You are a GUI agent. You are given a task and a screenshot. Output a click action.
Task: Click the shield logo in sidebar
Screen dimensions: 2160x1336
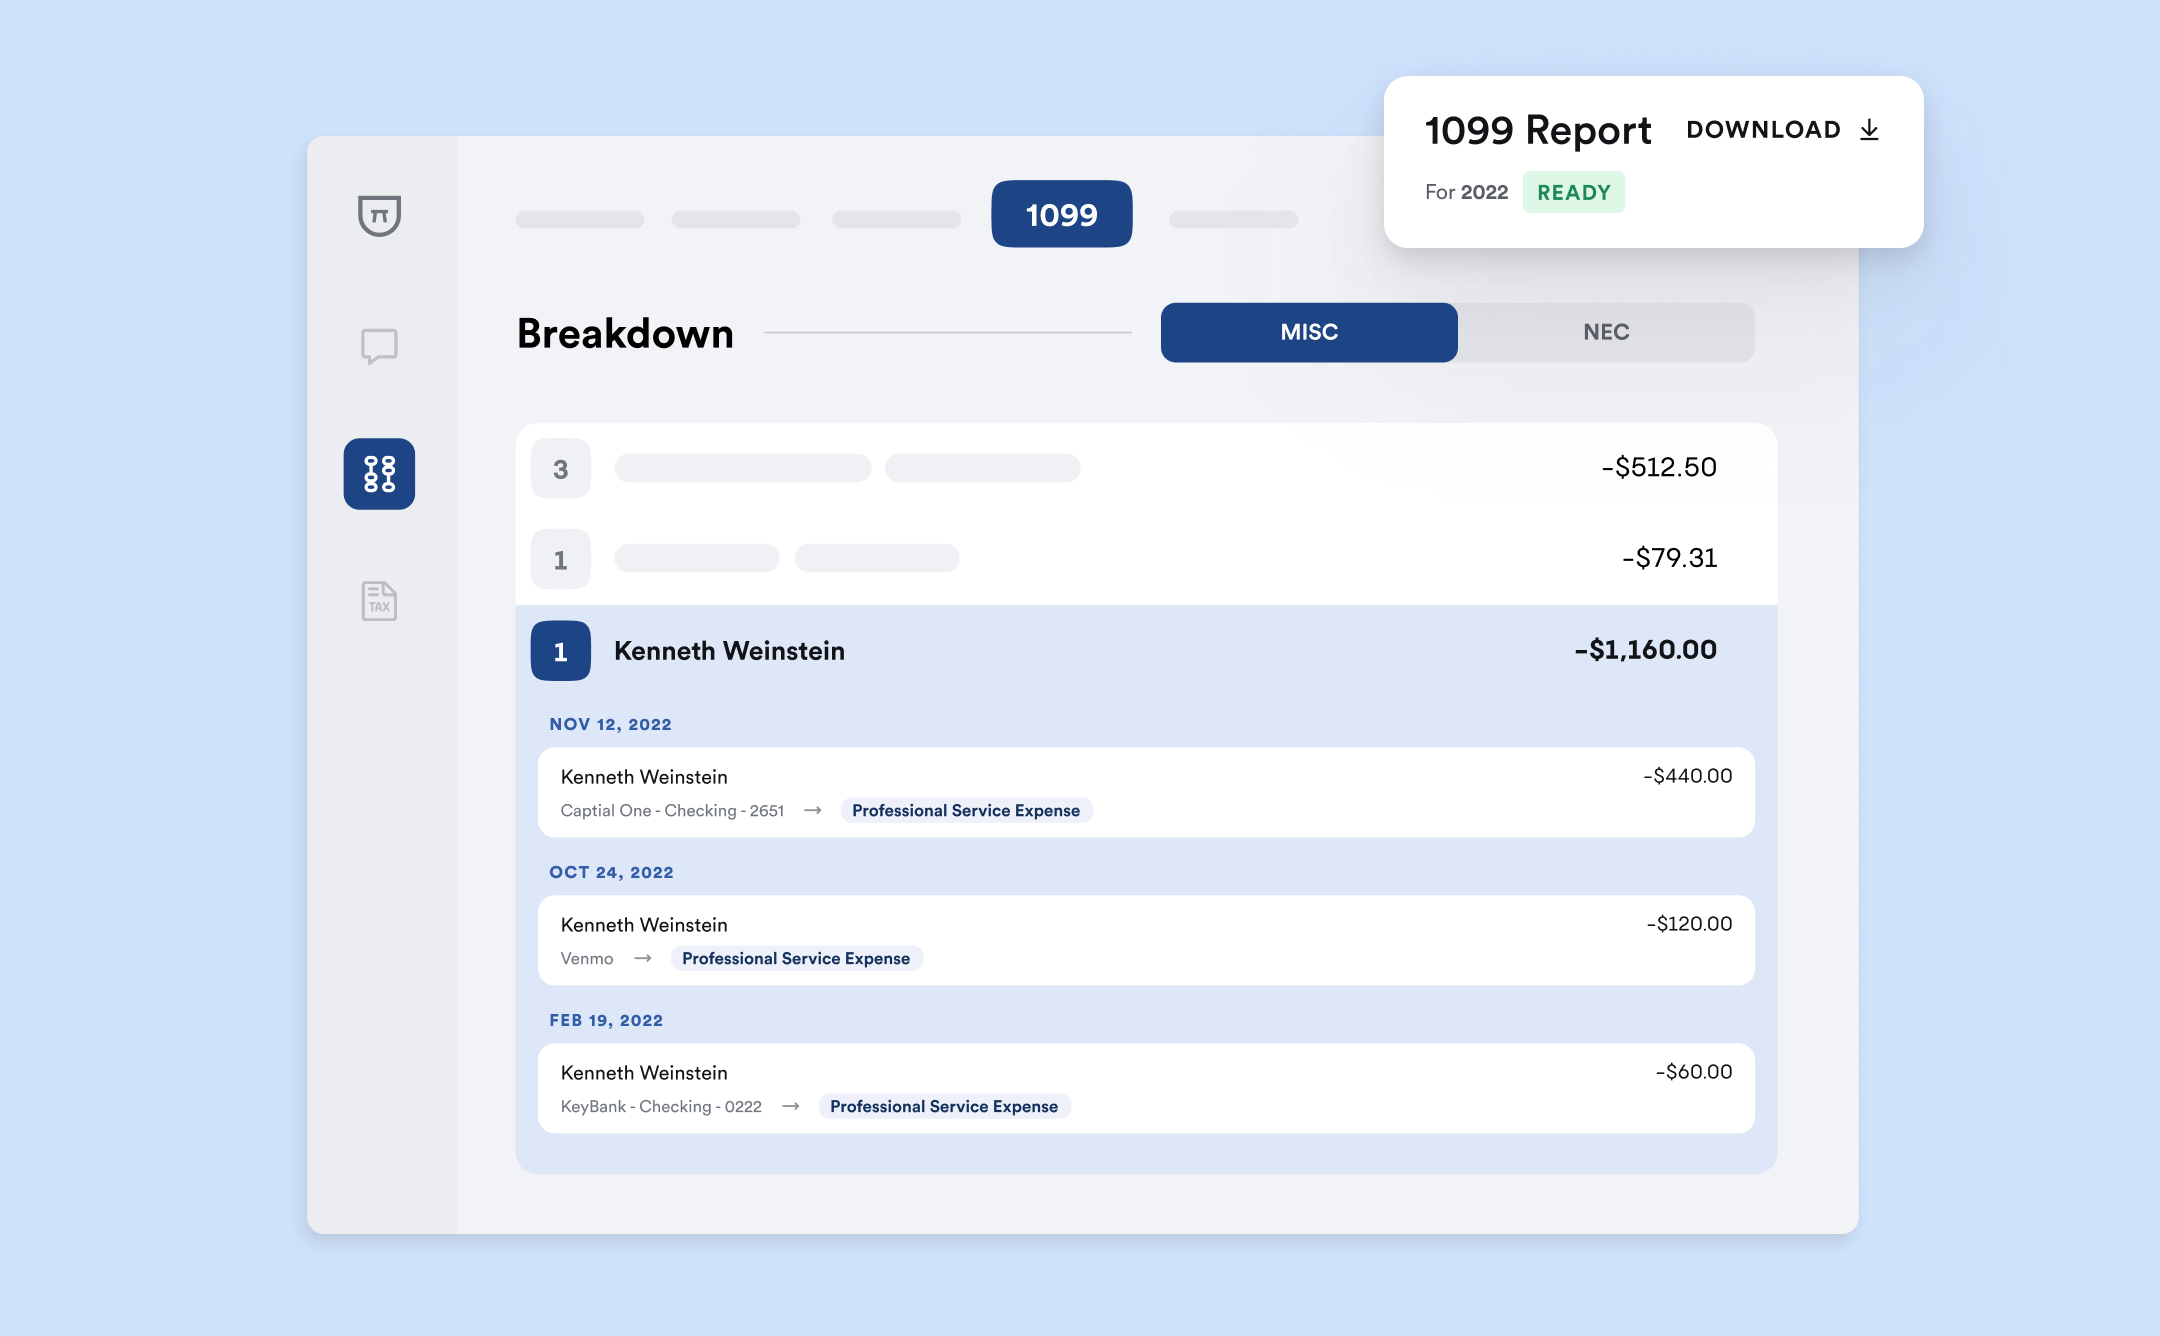(x=379, y=215)
